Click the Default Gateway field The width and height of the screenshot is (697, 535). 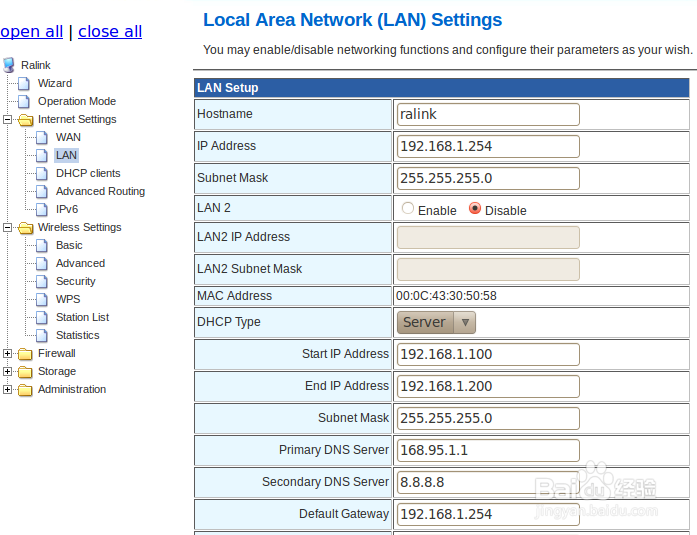click(x=488, y=515)
